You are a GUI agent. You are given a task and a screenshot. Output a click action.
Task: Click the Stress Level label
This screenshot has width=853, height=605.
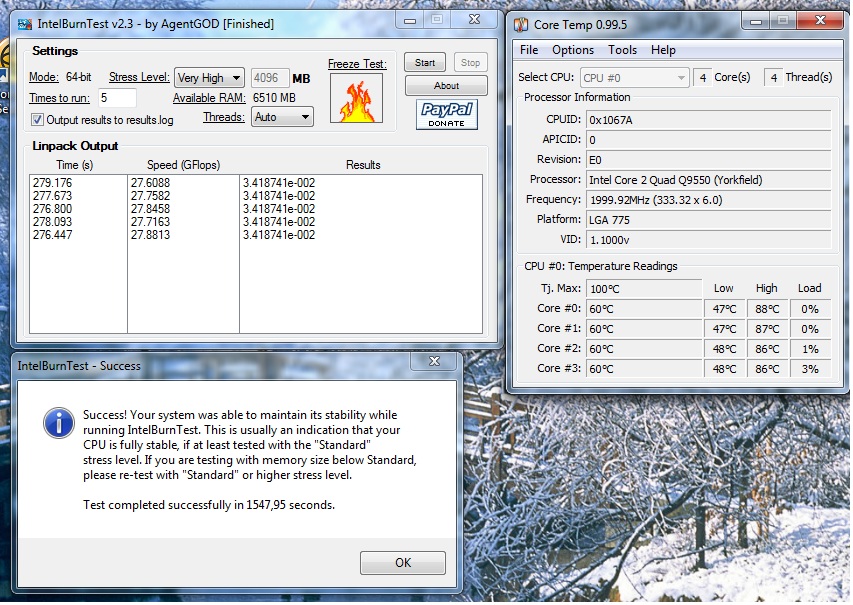[139, 77]
